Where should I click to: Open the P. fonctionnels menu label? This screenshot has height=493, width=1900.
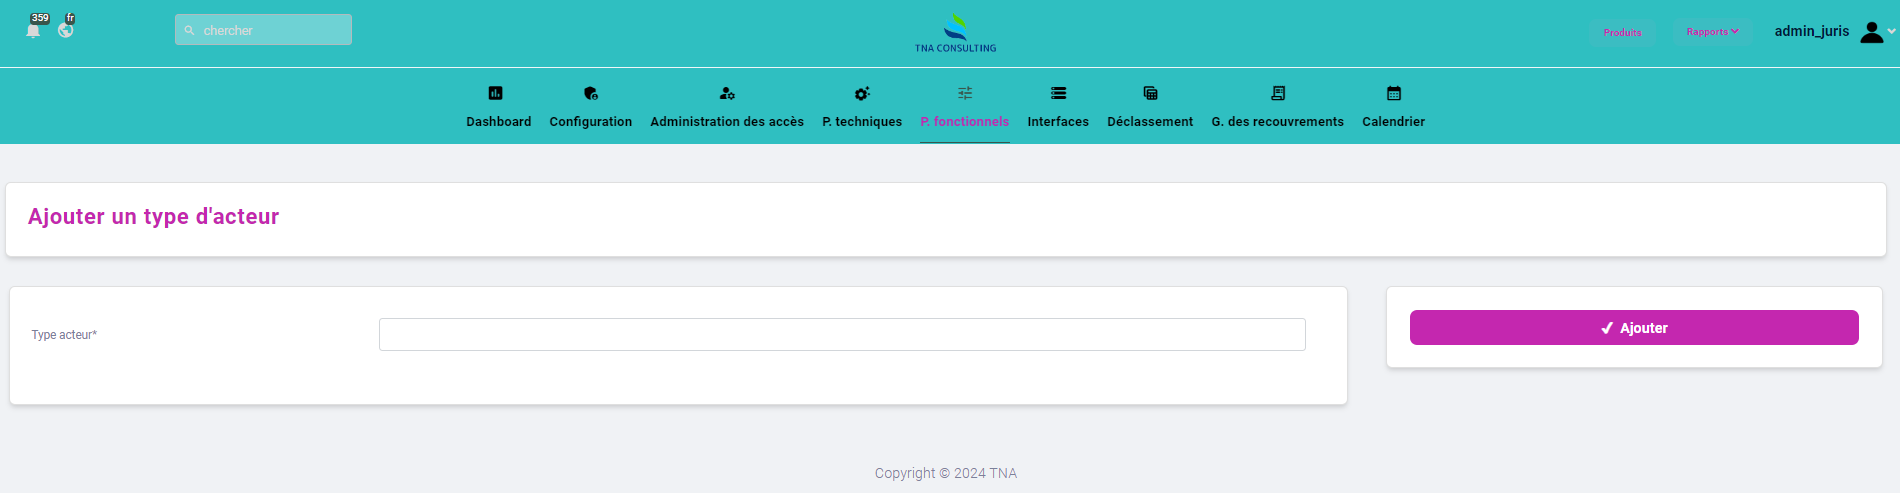[964, 122]
